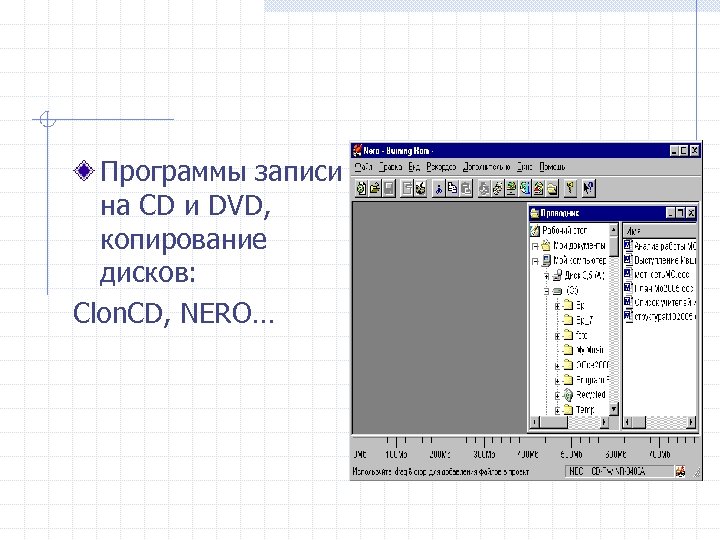The width and height of the screenshot is (720, 540).
Task: Click the greyed-out Save floppy icon
Action: point(389,188)
